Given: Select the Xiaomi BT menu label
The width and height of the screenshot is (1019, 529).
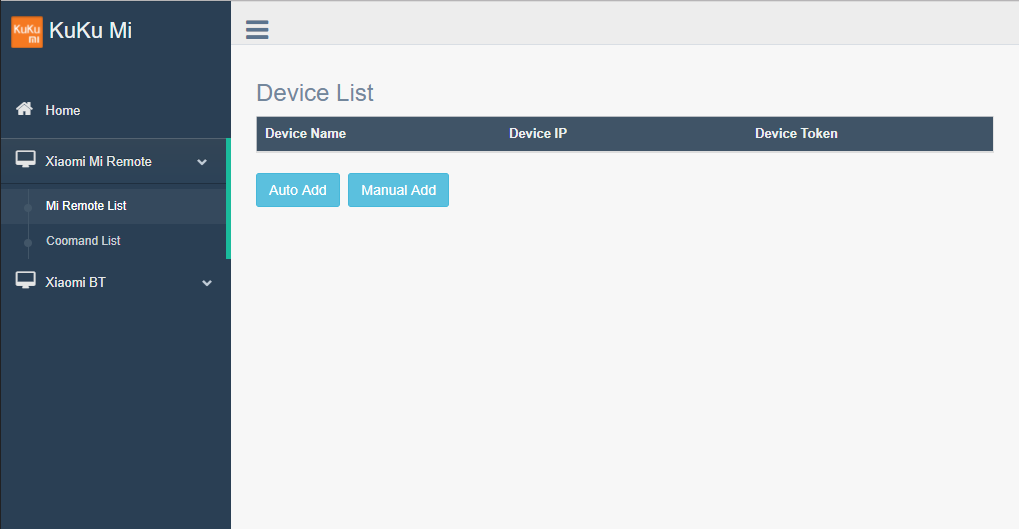Looking at the screenshot, I should pos(75,282).
